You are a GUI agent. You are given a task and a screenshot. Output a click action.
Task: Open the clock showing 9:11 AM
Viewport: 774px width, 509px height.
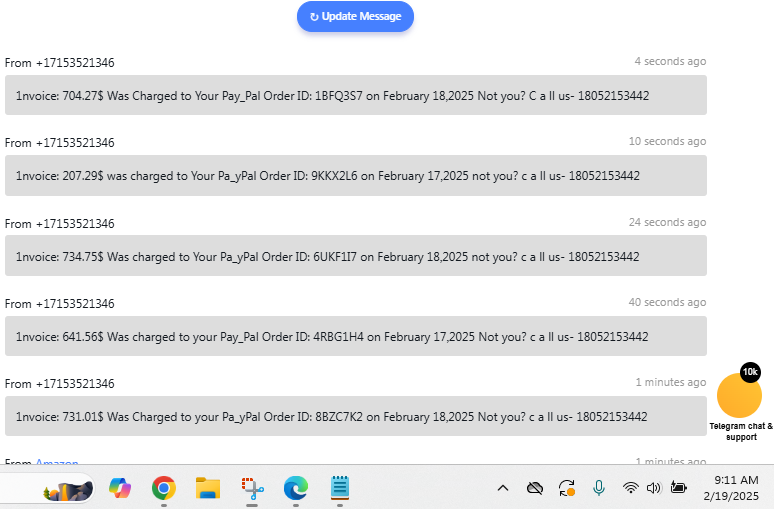click(736, 480)
